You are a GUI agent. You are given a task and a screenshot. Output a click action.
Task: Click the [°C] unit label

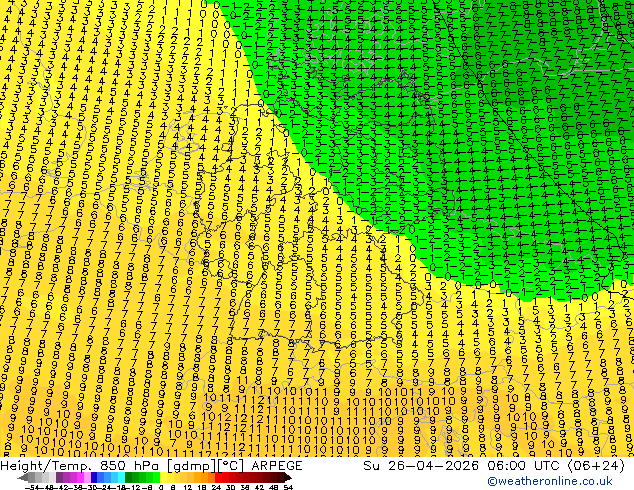(x=231, y=466)
